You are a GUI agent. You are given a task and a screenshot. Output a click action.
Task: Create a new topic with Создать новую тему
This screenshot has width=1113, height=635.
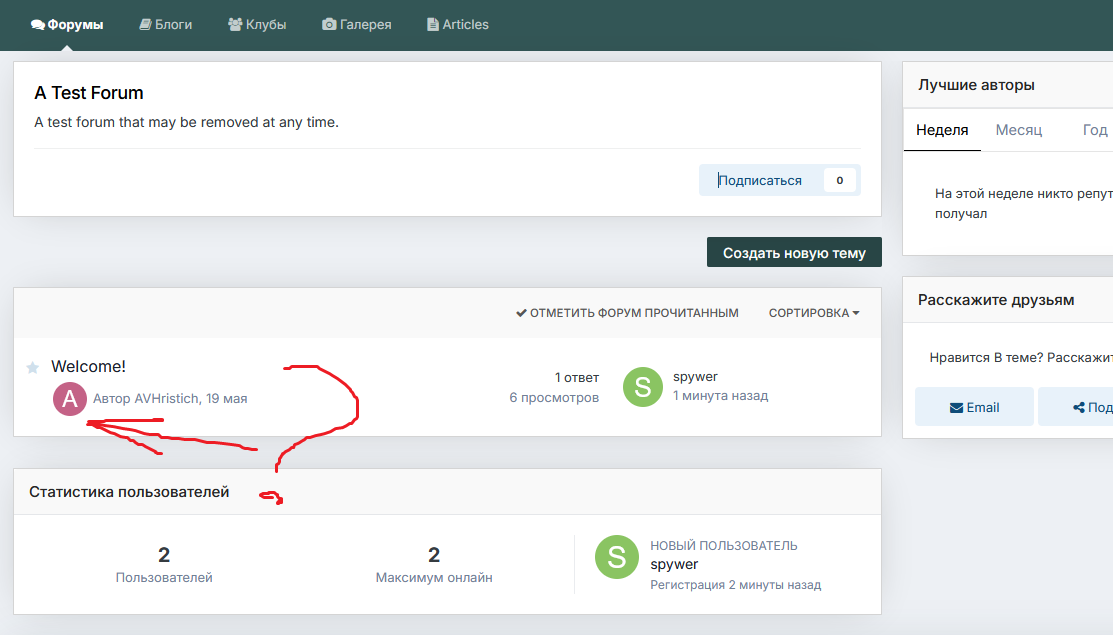(x=794, y=253)
